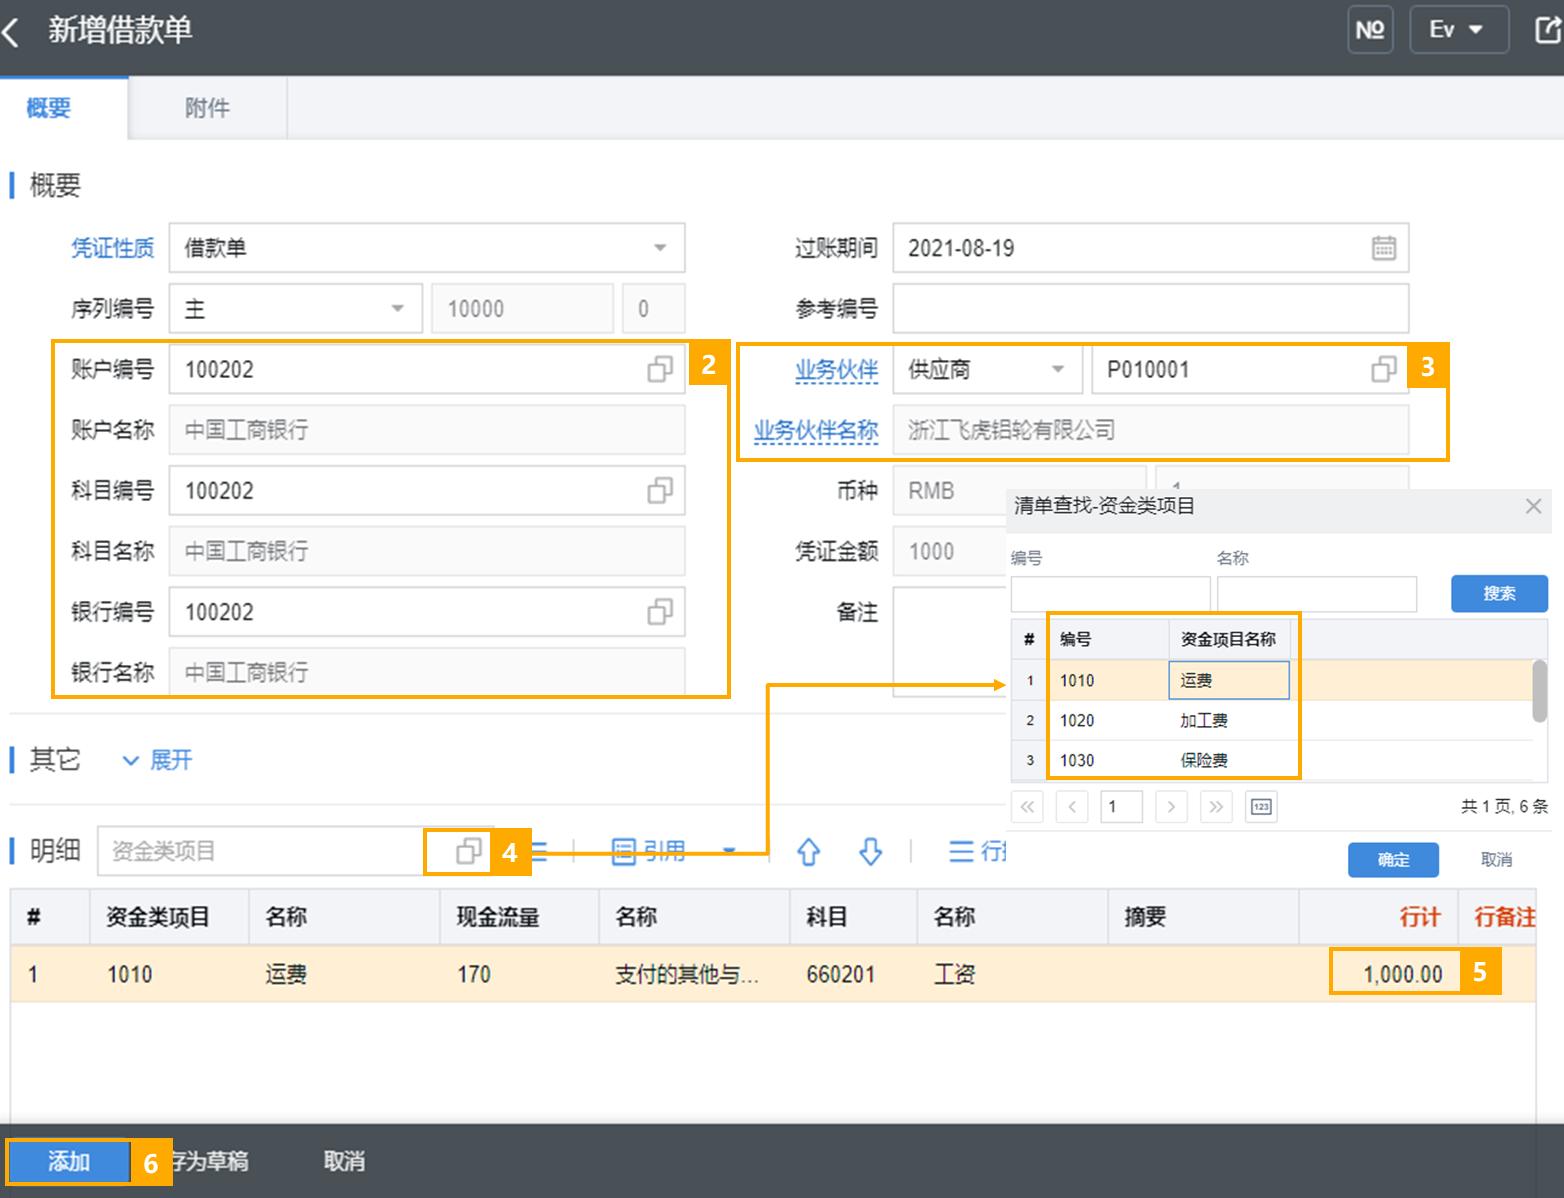
Task: Open lookup icon in P010001 partner field
Action: point(1383,370)
